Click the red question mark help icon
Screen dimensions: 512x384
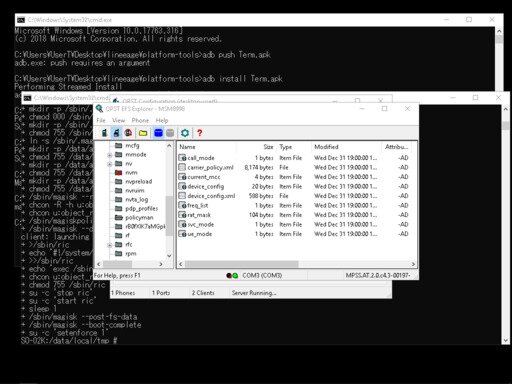point(199,133)
